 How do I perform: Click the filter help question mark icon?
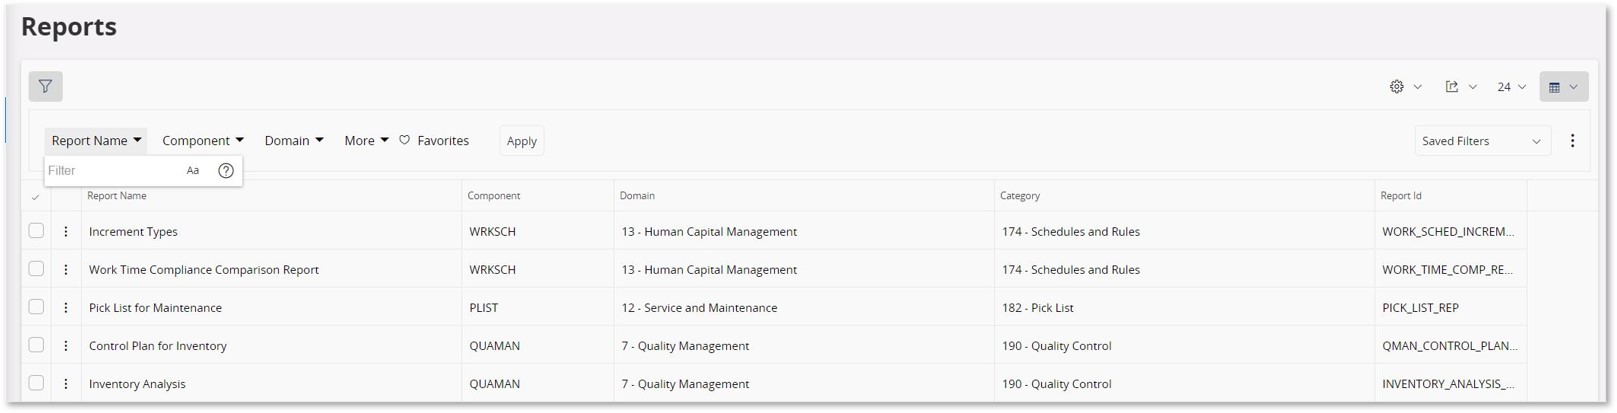pos(226,171)
